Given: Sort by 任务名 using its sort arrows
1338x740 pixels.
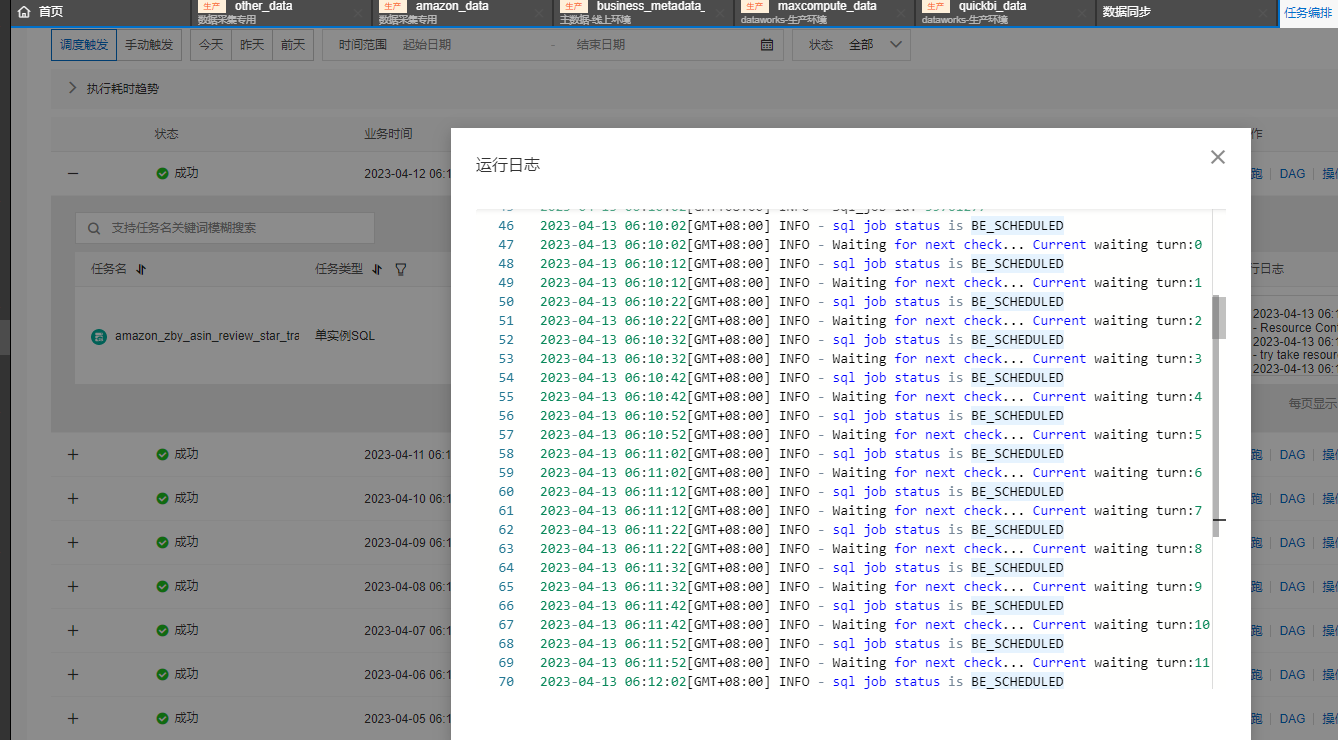Looking at the screenshot, I should tap(141, 269).
